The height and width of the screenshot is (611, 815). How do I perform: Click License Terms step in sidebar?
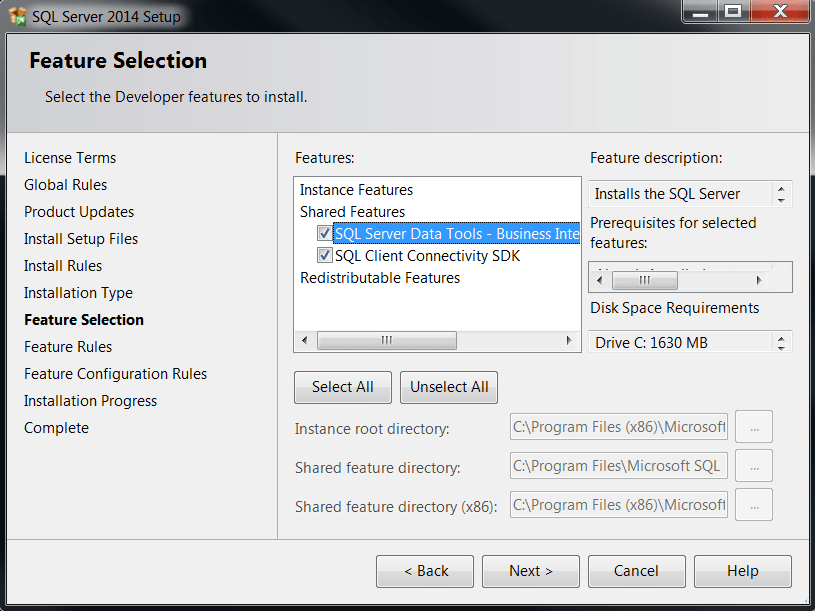tap(70, 157)
